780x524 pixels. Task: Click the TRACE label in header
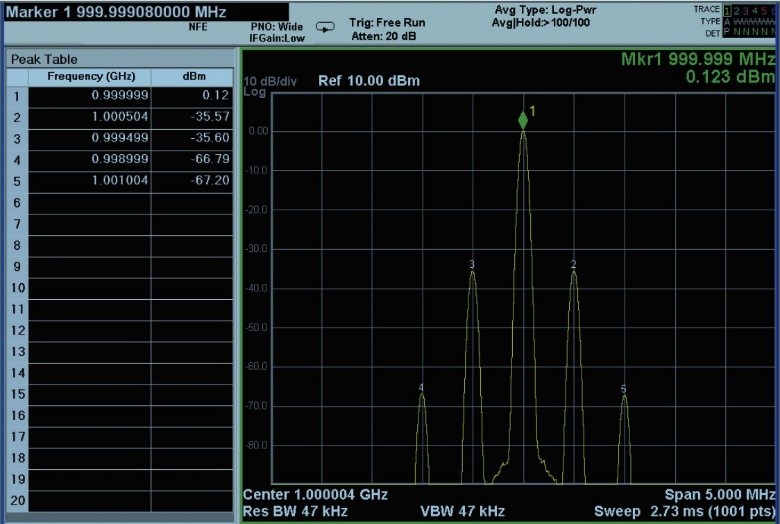706,9
